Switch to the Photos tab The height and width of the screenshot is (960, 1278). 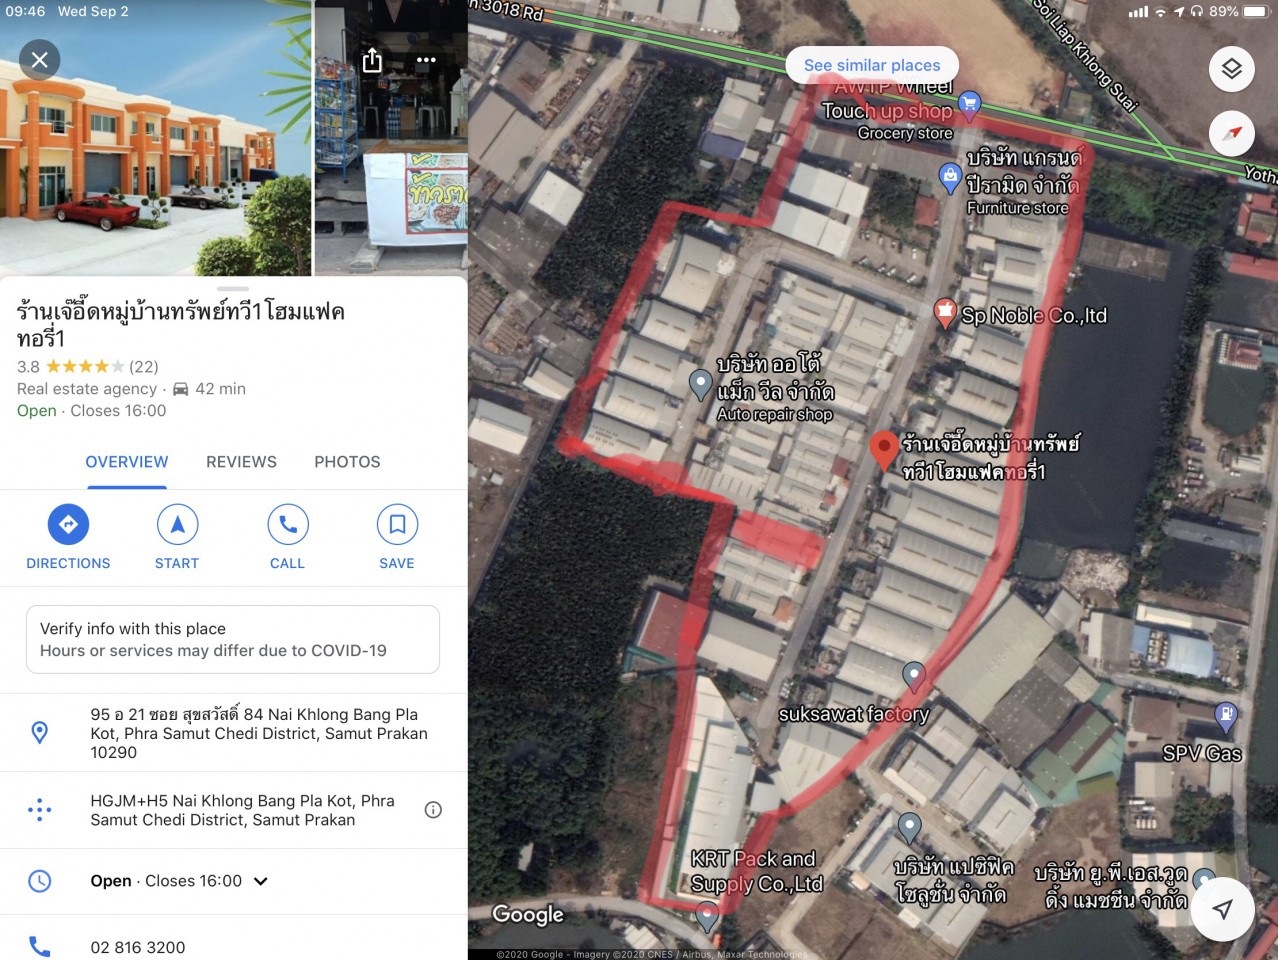click(x=347, y=462)
